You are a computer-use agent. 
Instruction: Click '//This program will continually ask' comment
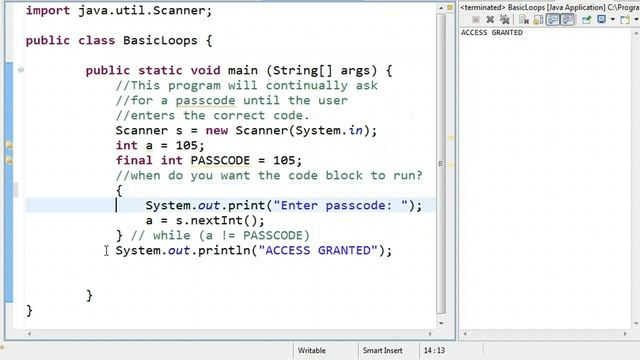coord(247,85)
